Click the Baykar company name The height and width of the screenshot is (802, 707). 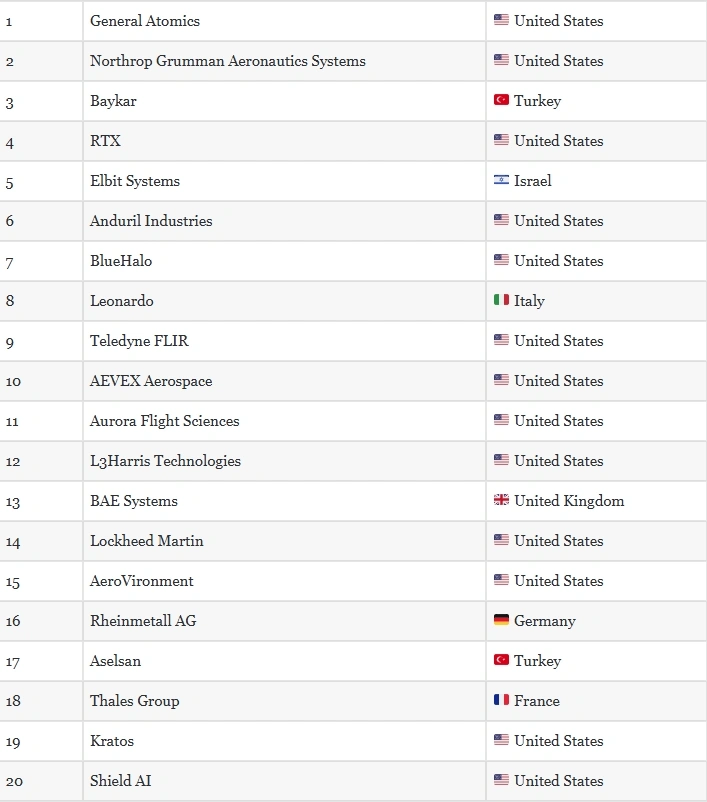tap(113, 101)
